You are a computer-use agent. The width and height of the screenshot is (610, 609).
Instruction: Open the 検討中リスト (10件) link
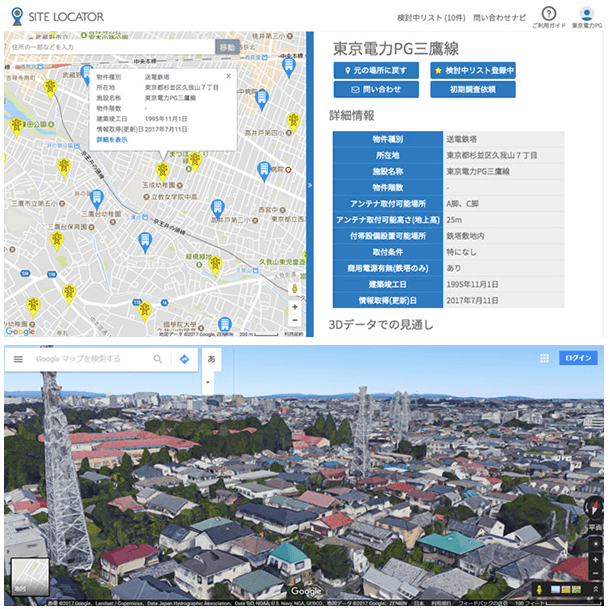[x=431, y=18]
